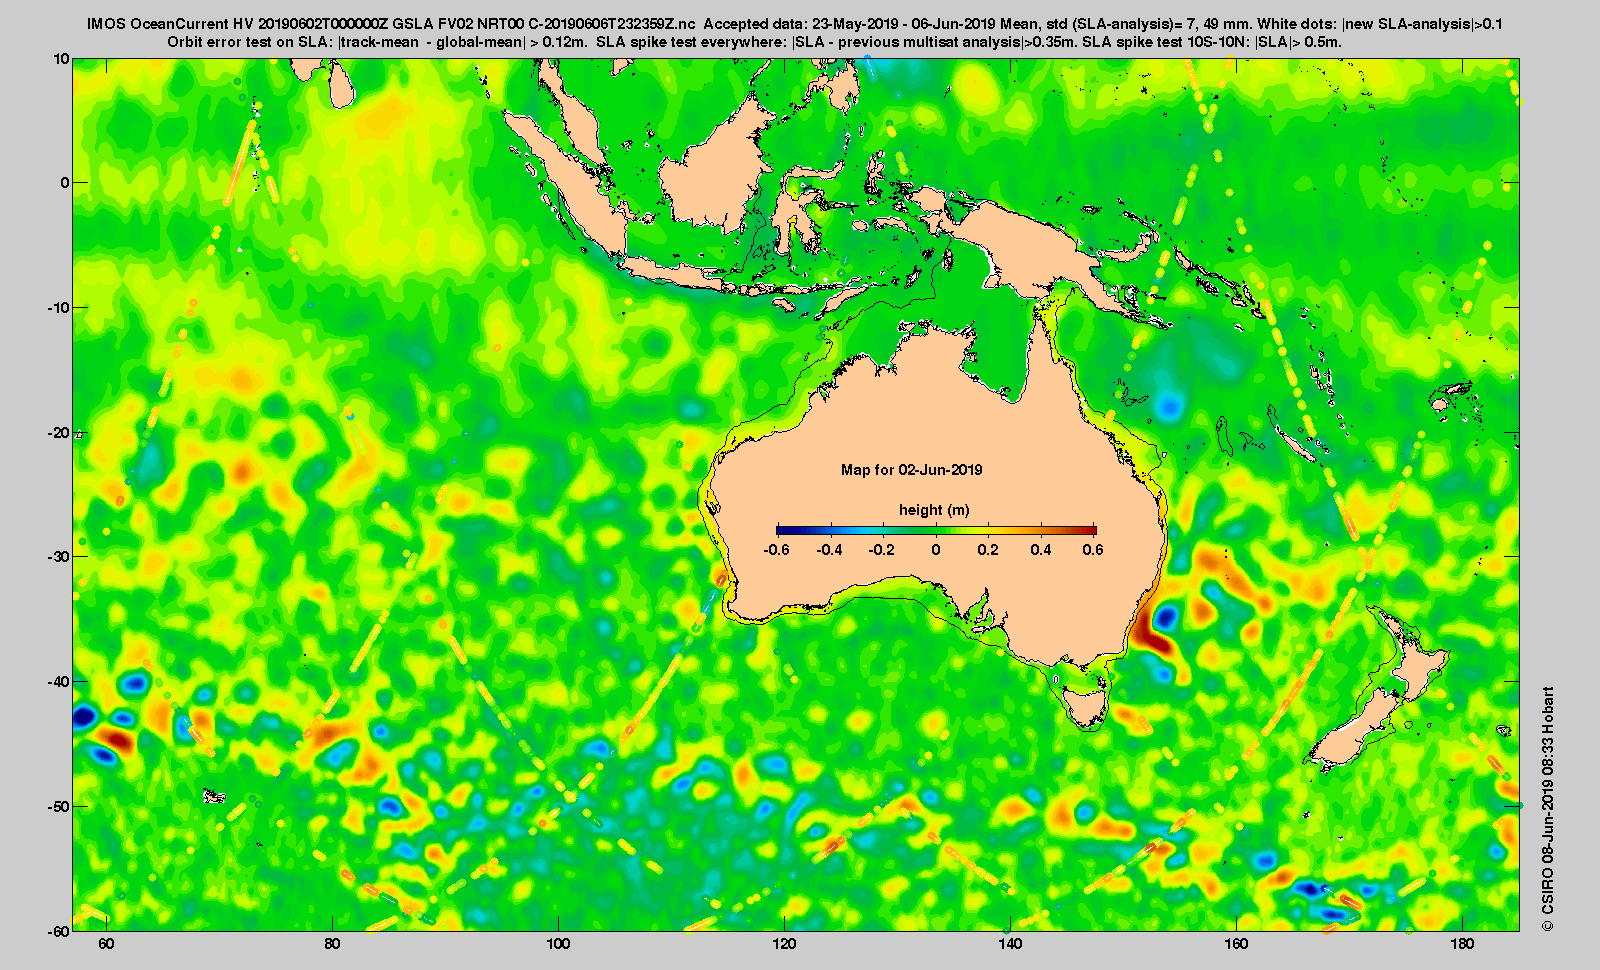This screenshot has height=970, width=1600.
Task: Click New Zealand's South Island
Action: (x=1355, y=730)
